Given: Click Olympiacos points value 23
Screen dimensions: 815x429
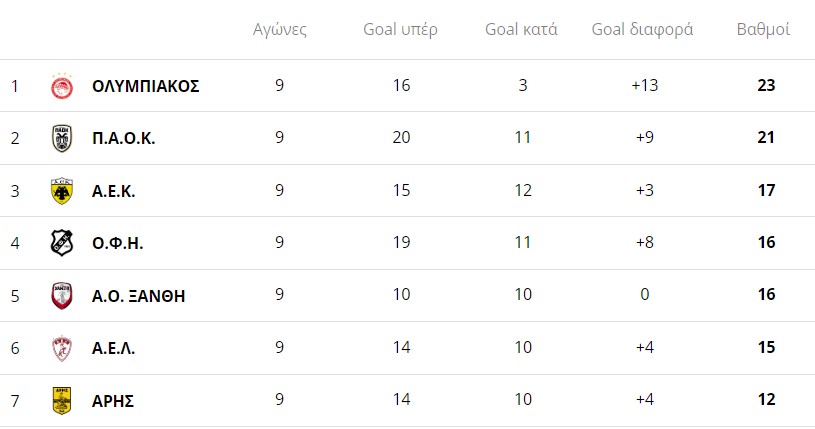Looking at the screenshot, I should (766, 85).
